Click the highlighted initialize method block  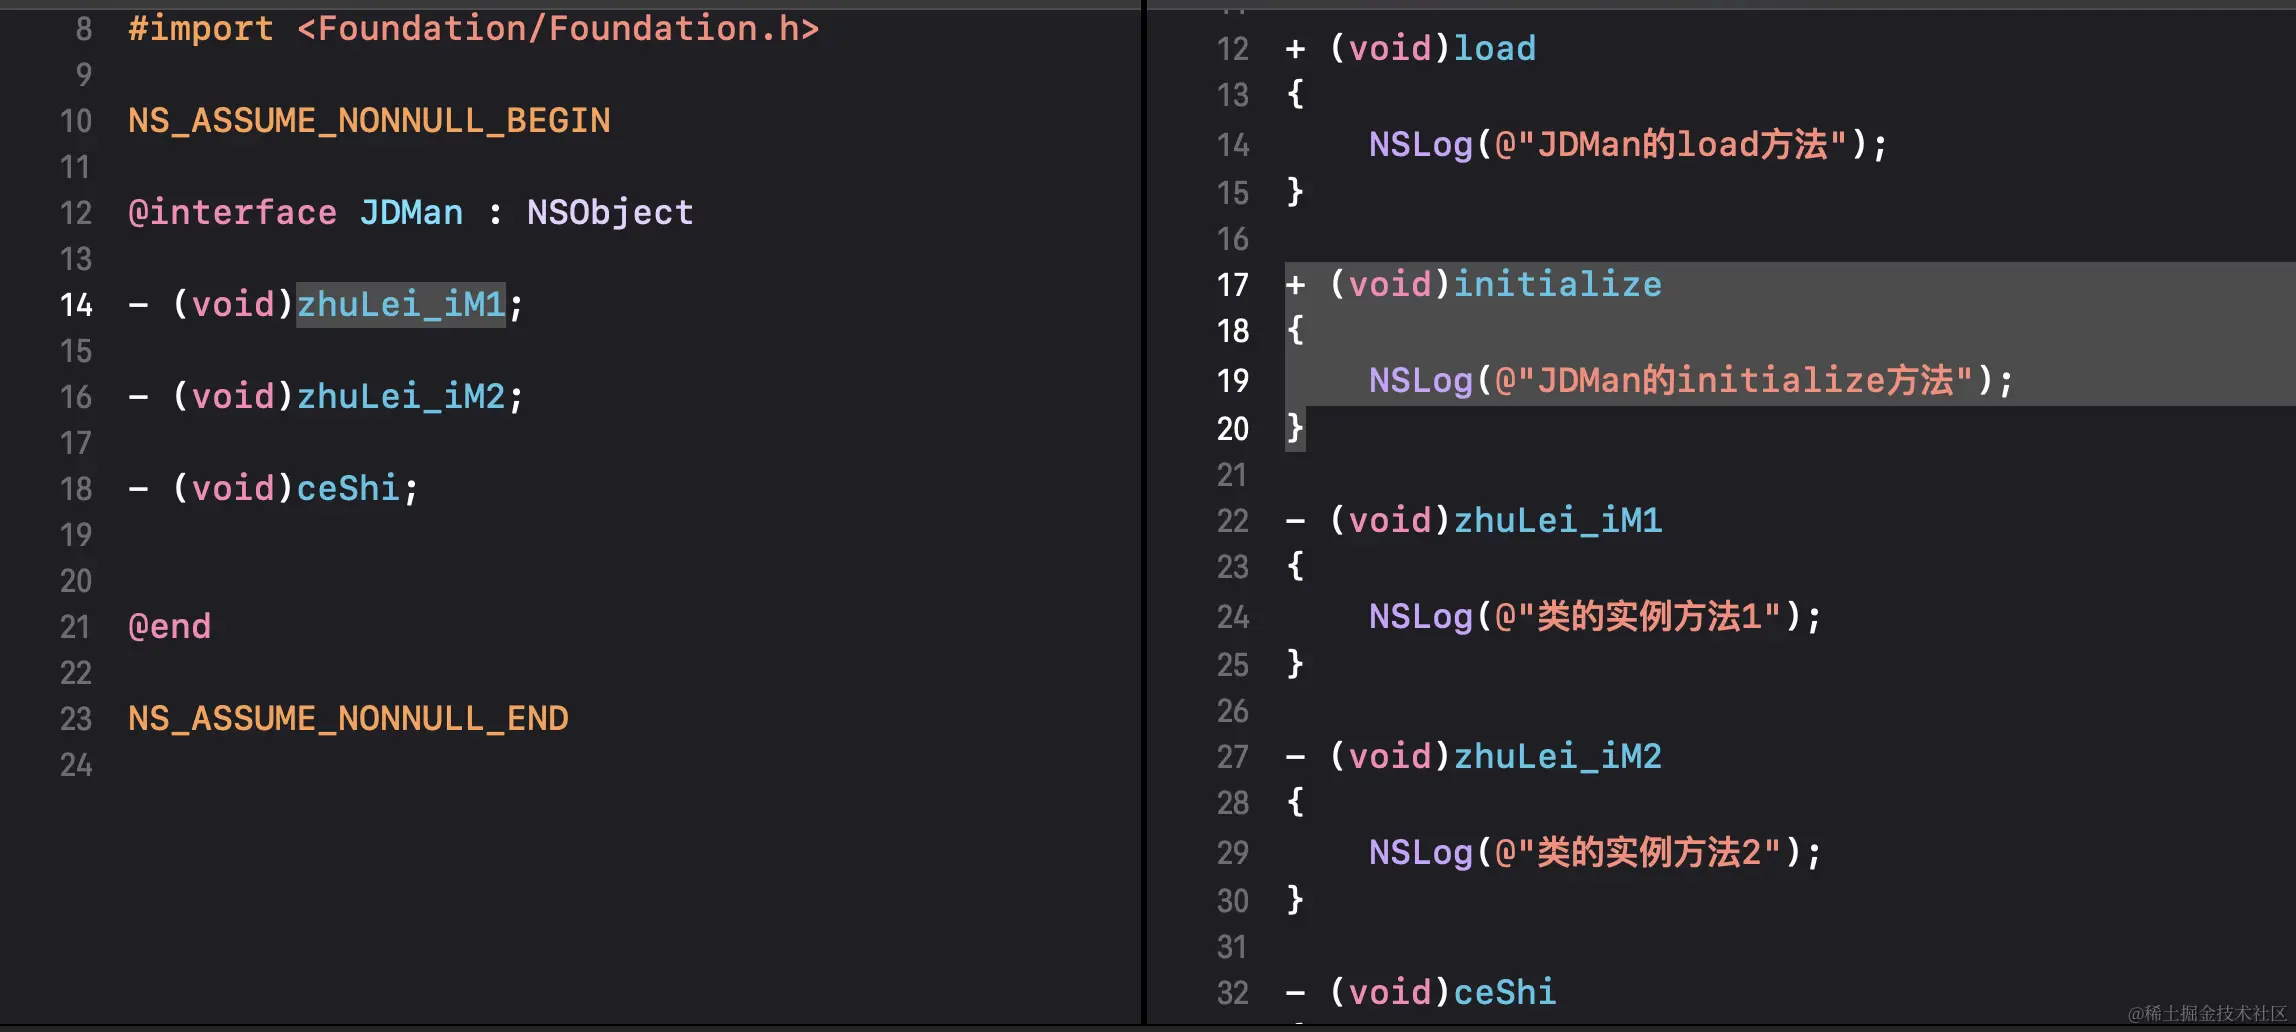click(1557, 284)
